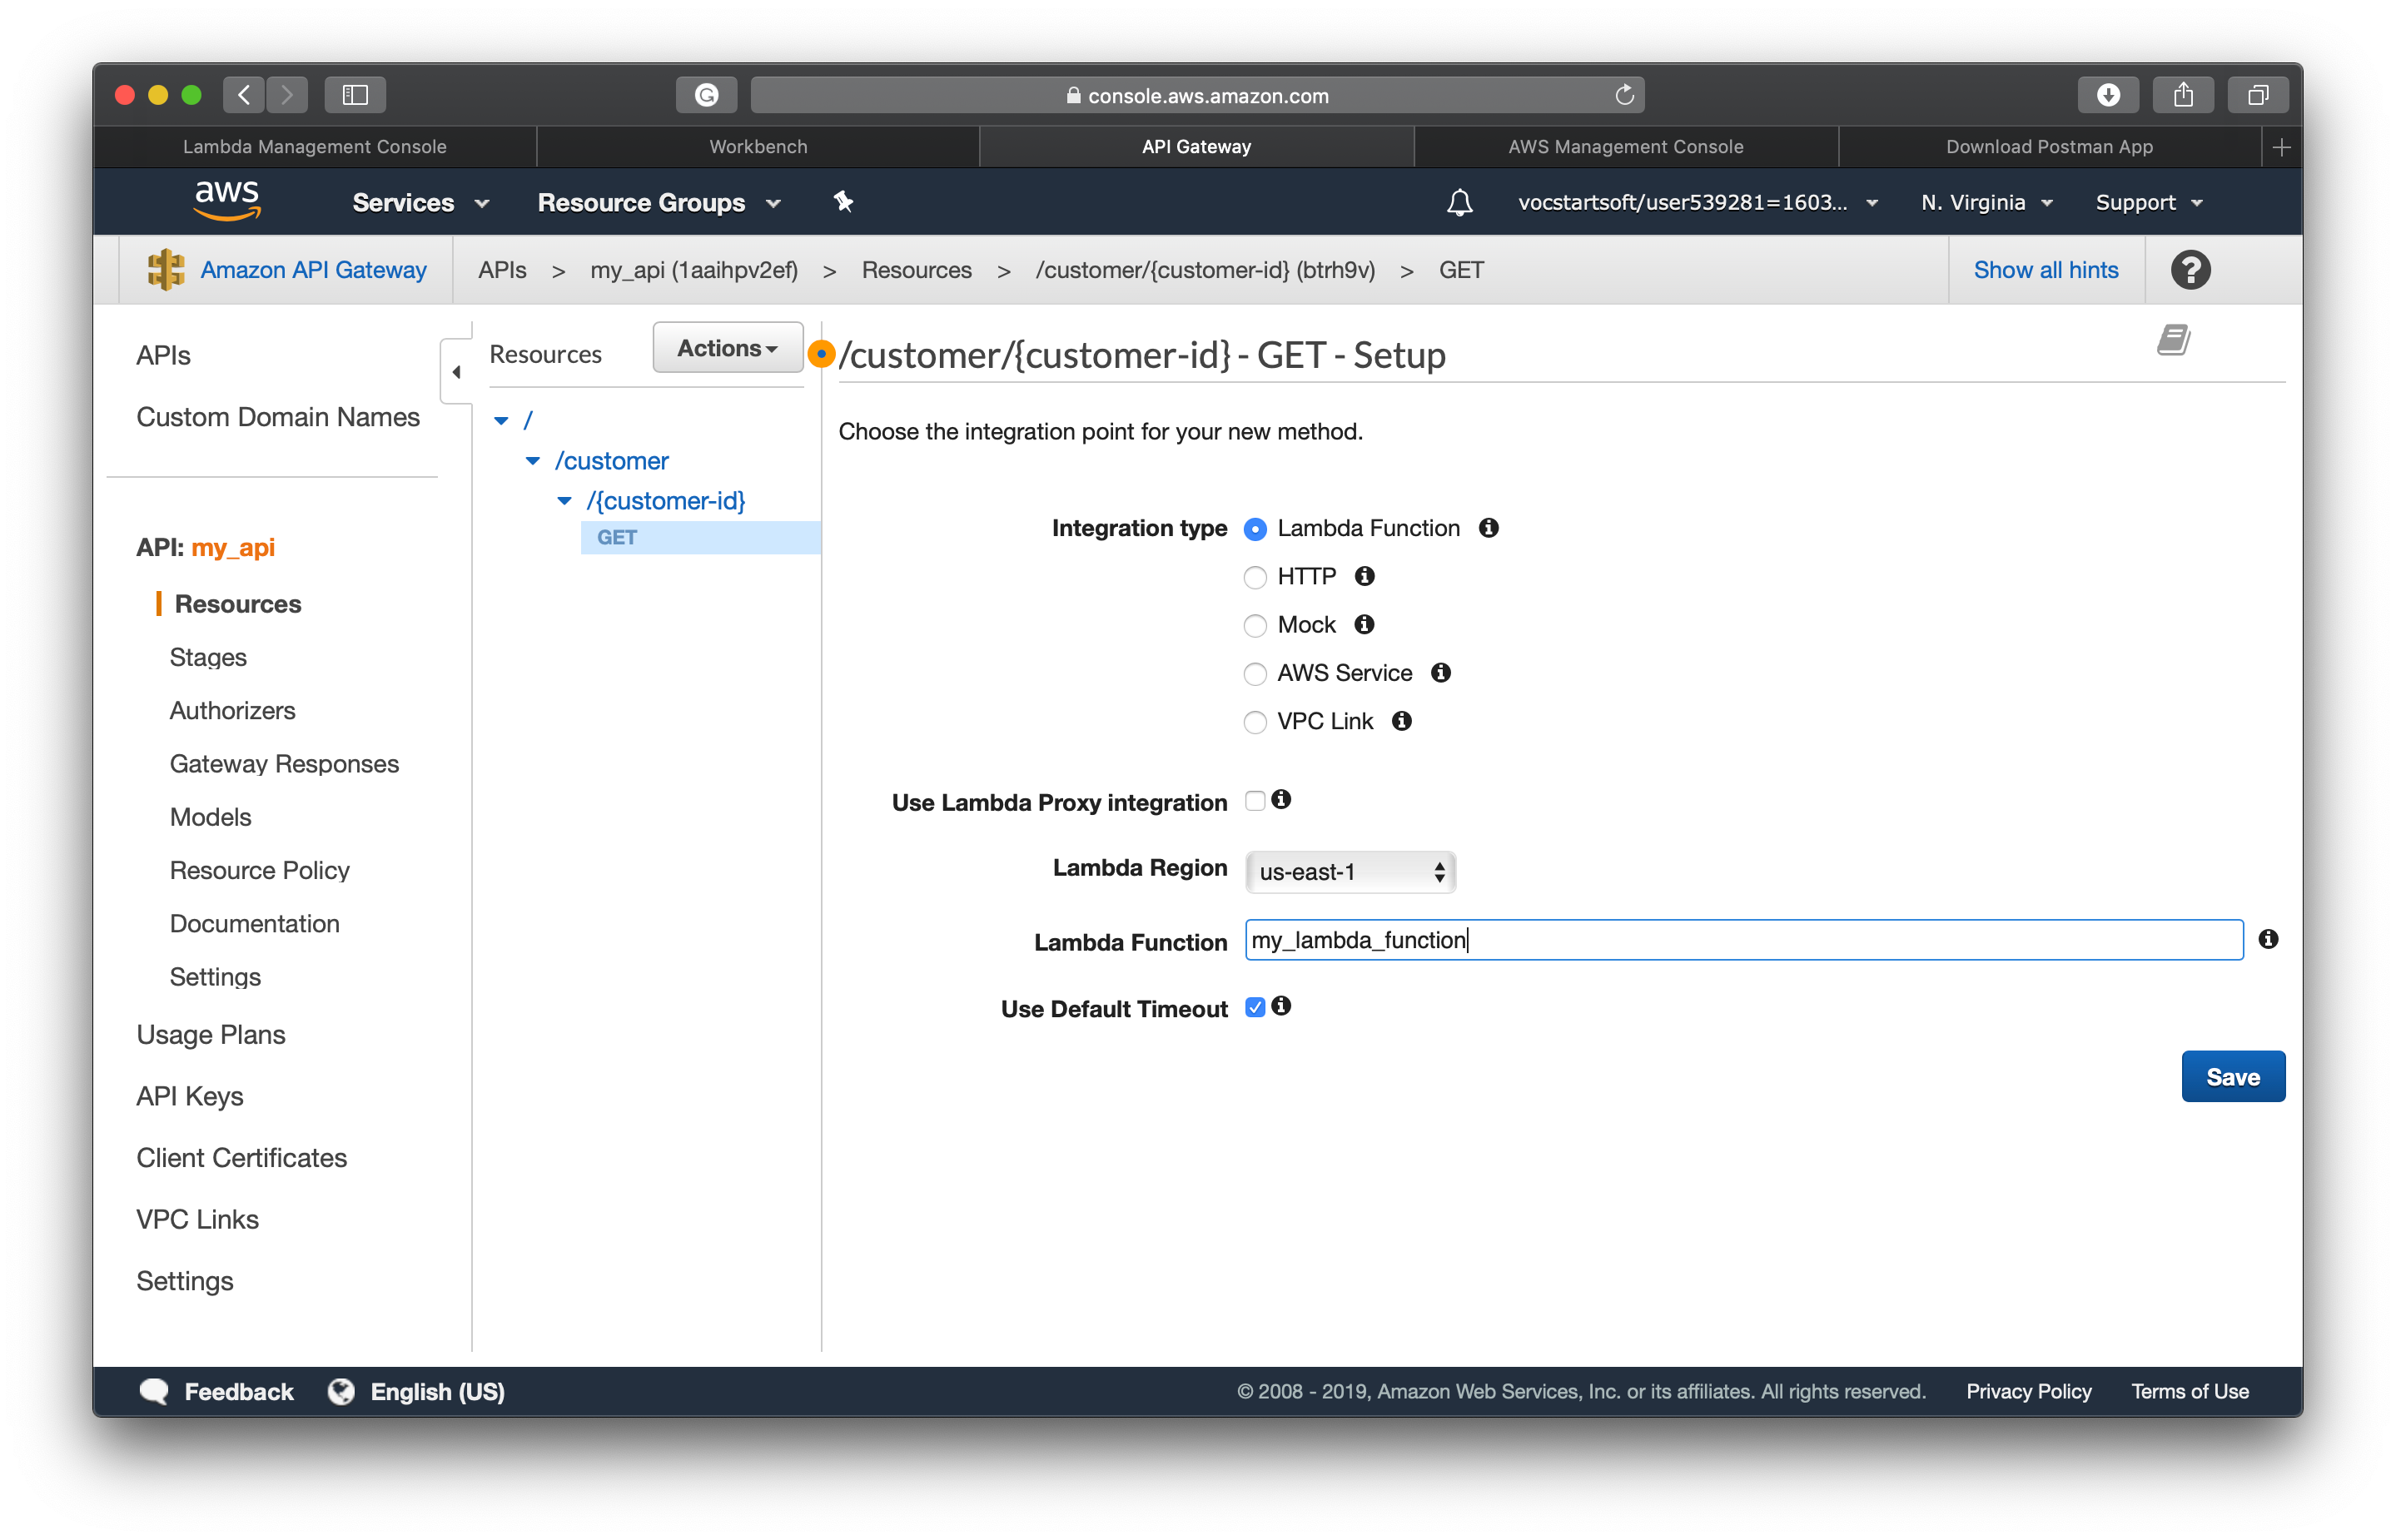Click info icon next to Use Default Timeout
2396x1540 pixels.
coord(1281,1006)
